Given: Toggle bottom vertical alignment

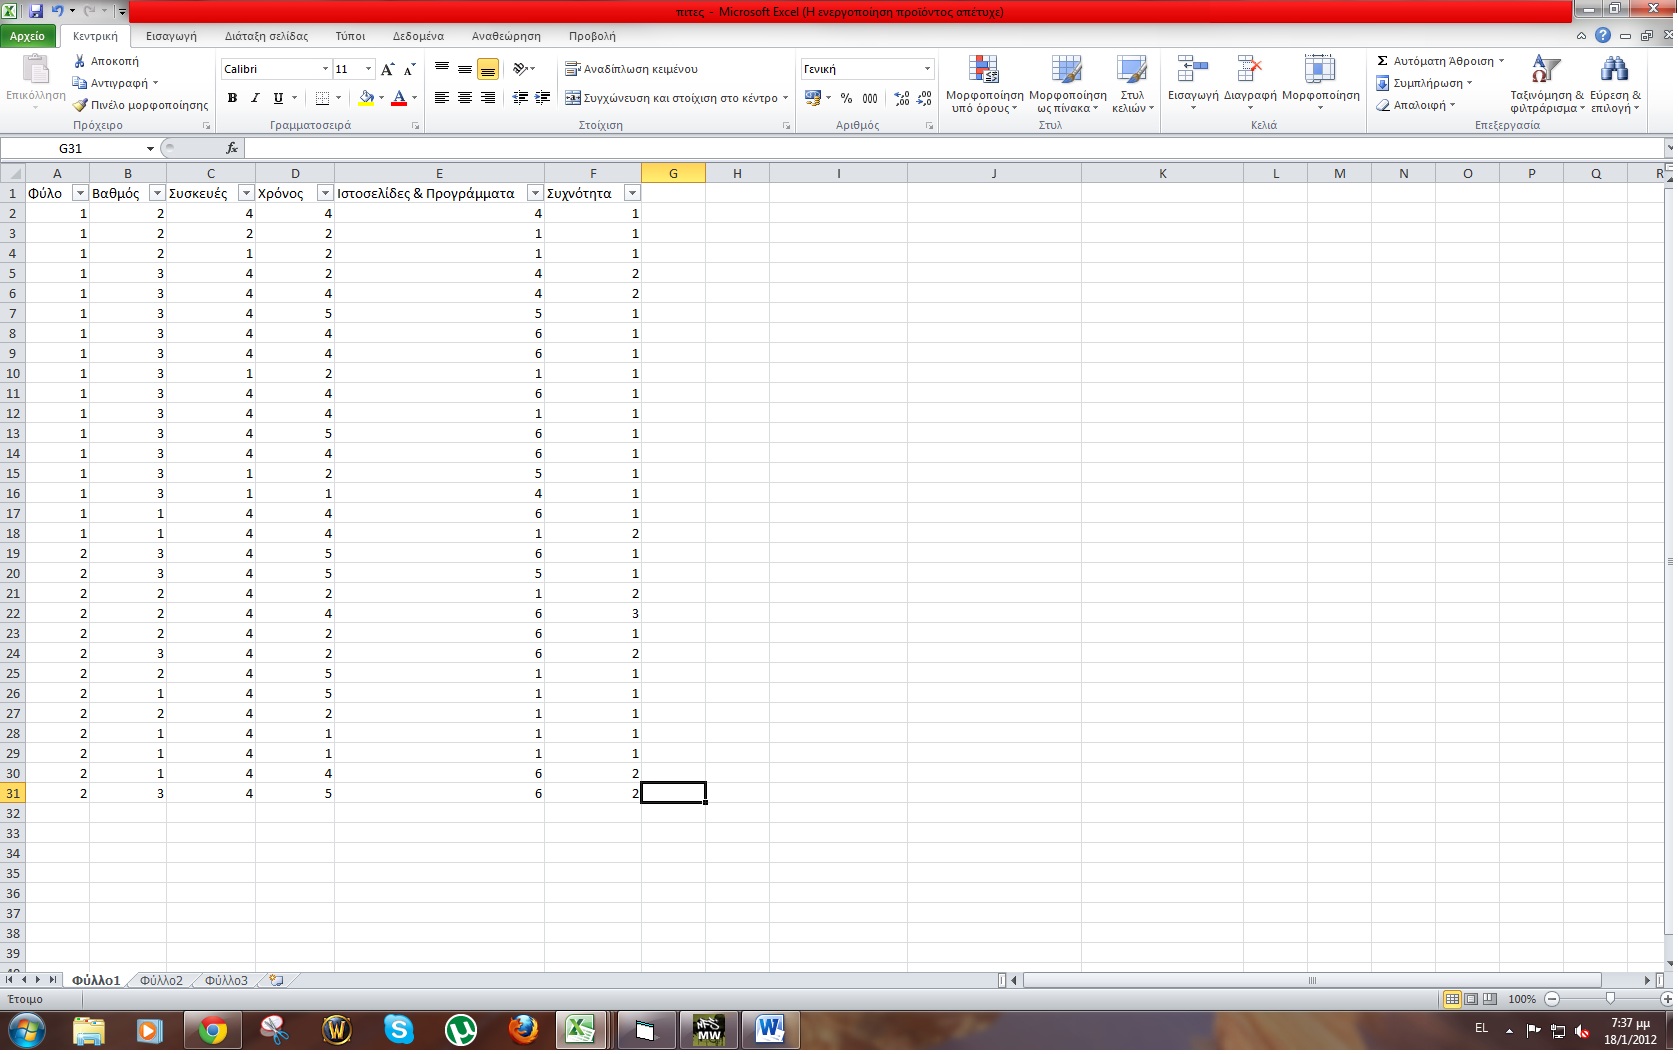Looking at the screenshot, I should click(x=487, y=69).
